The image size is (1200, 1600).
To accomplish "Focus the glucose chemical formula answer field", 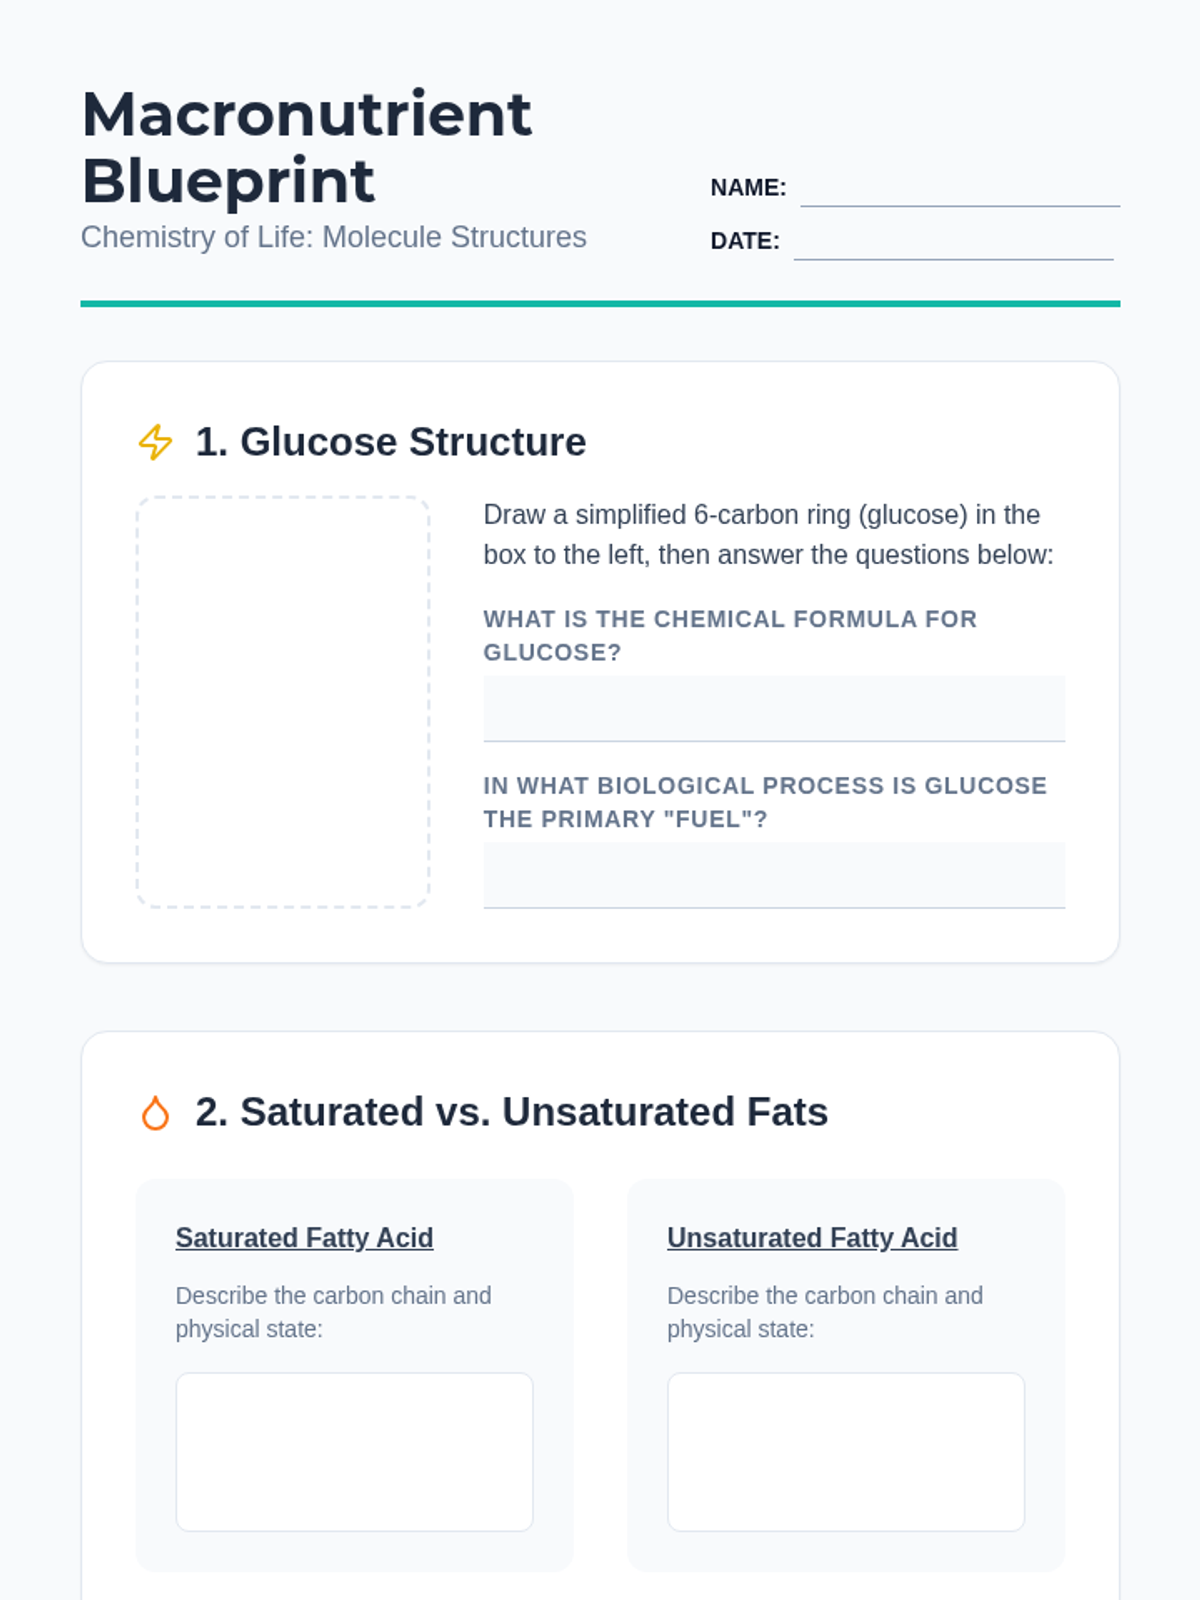I will coord(773,709).
